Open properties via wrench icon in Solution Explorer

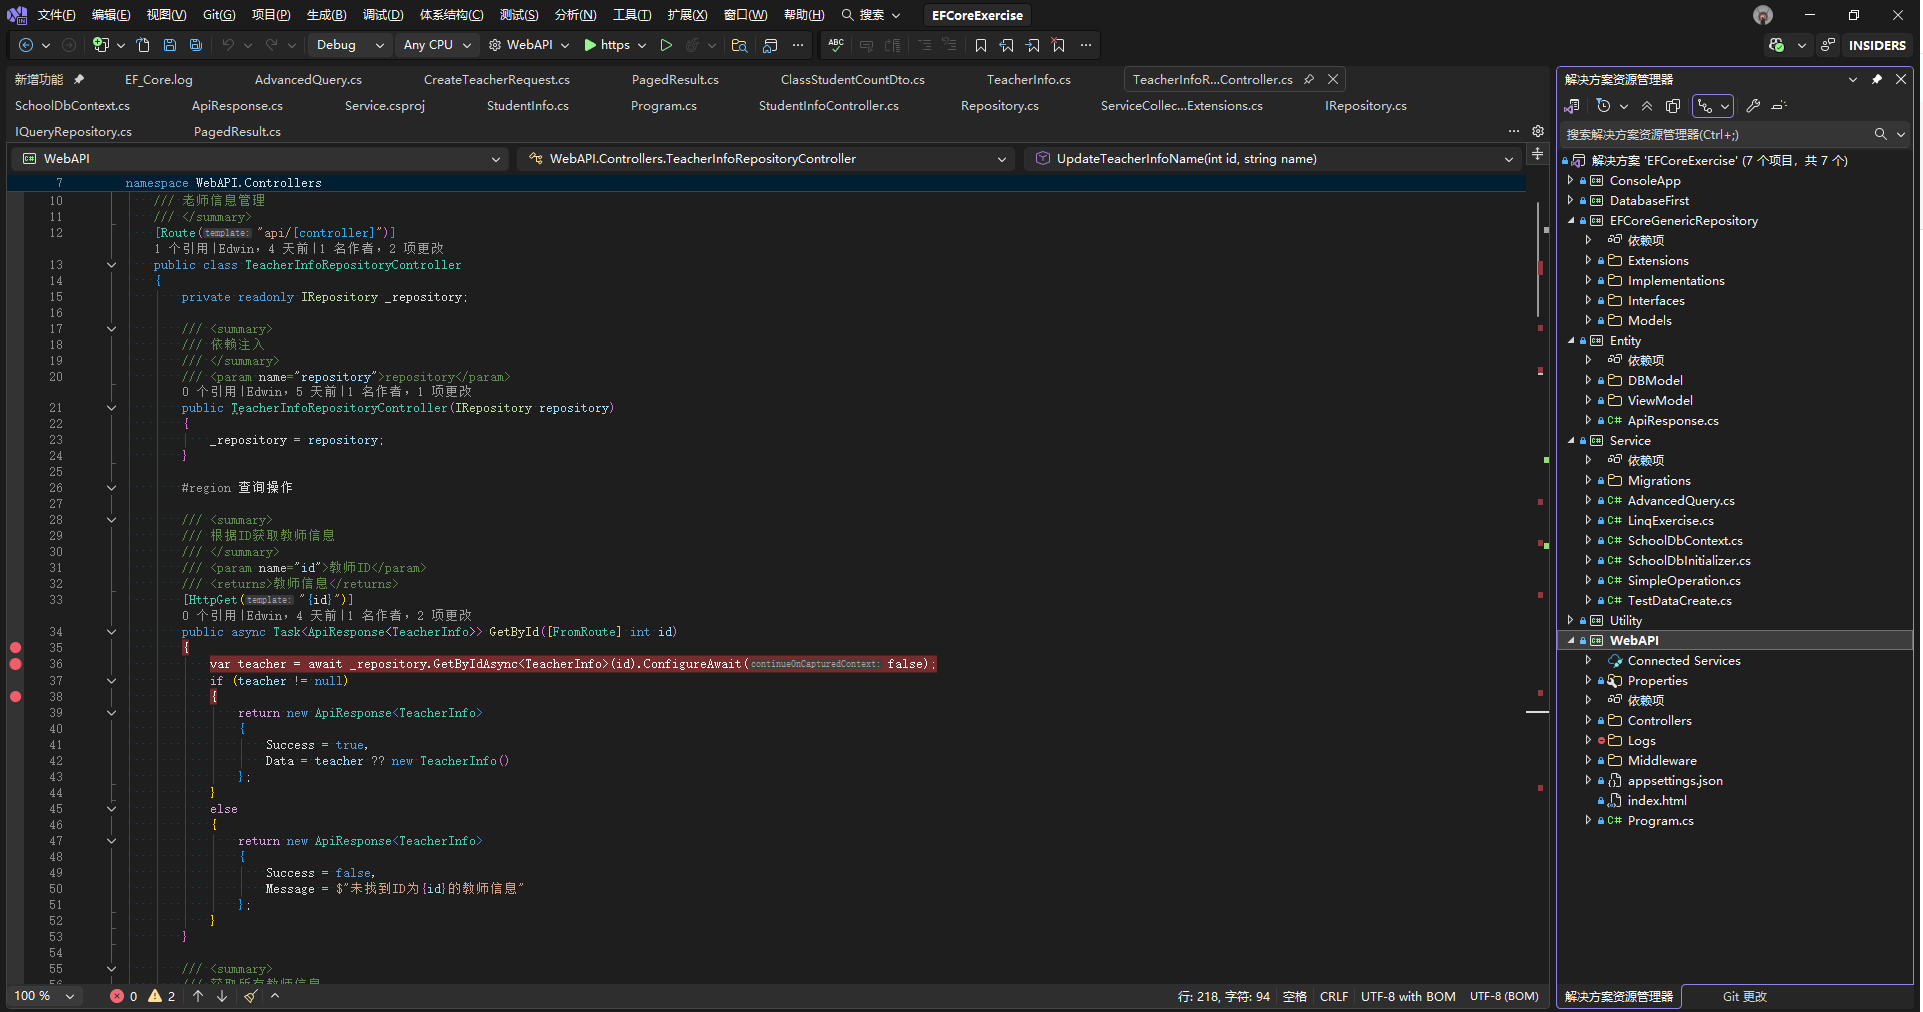pos(1753,106)
